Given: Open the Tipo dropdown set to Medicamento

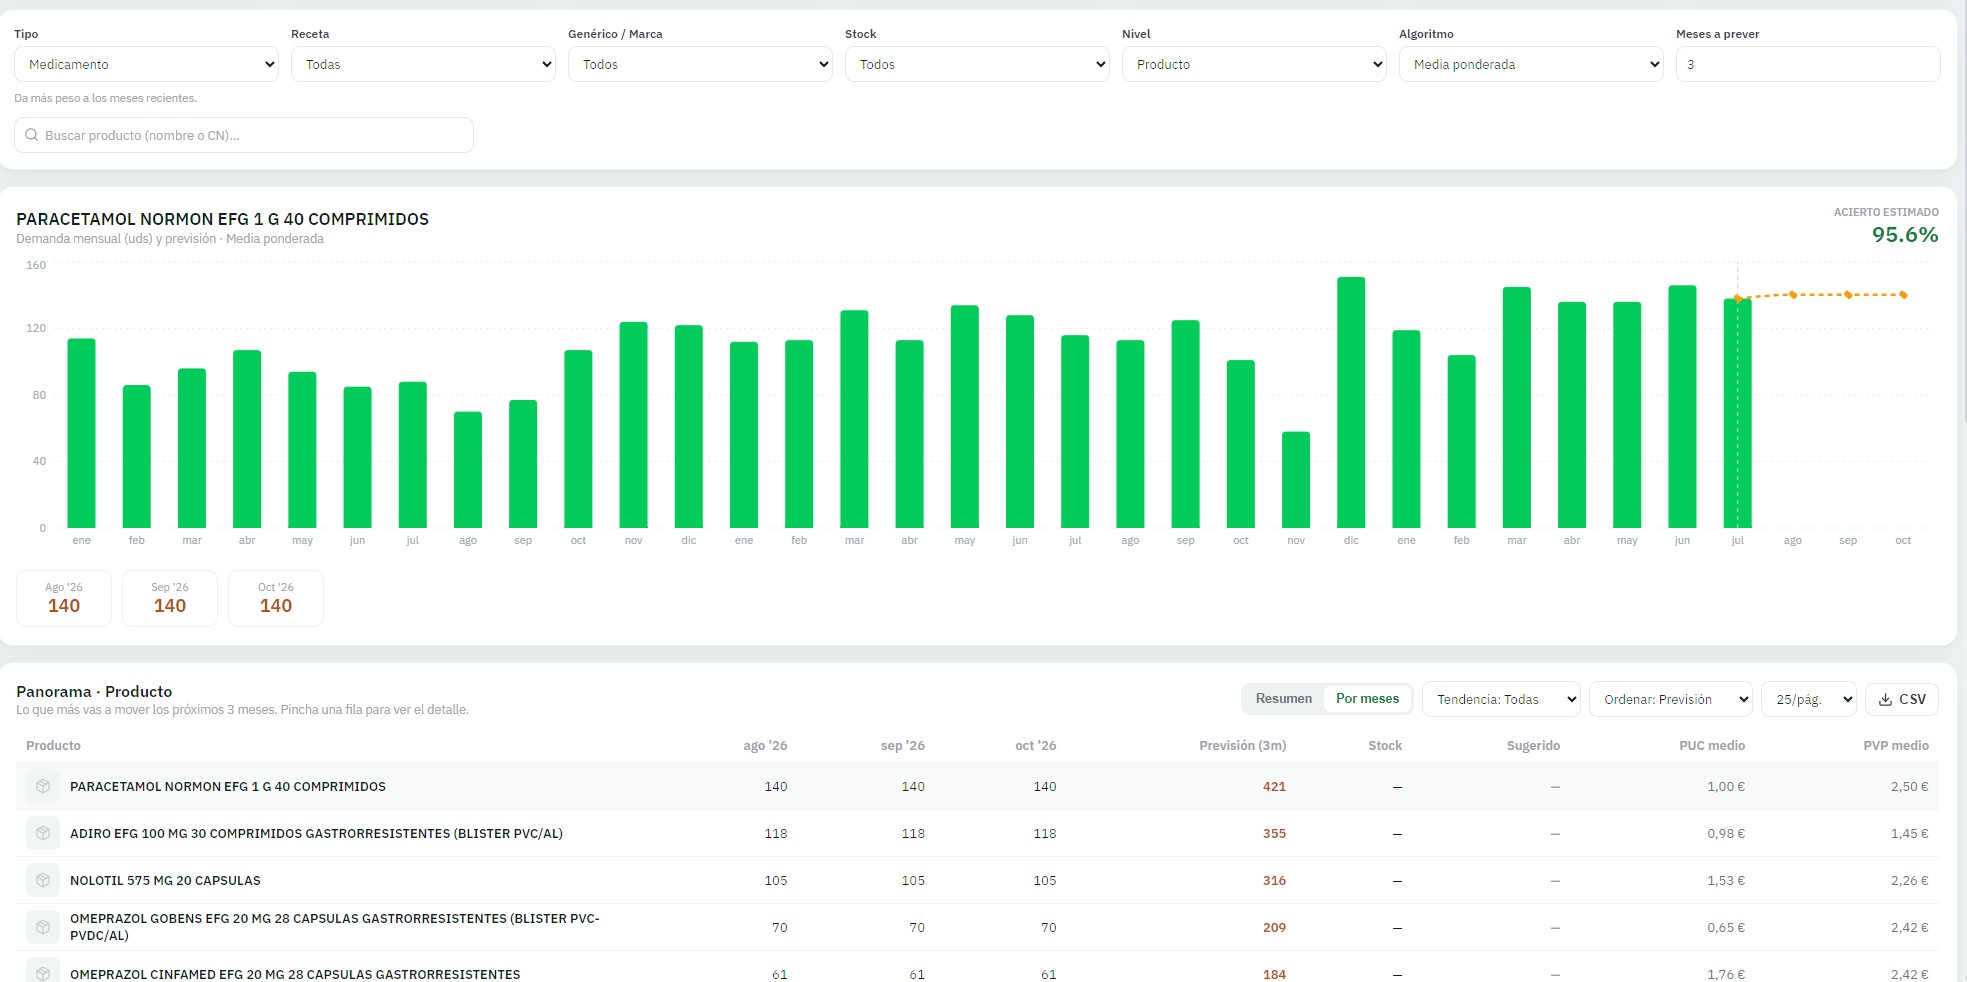Looking at the screenshot, I should (146, 64).
